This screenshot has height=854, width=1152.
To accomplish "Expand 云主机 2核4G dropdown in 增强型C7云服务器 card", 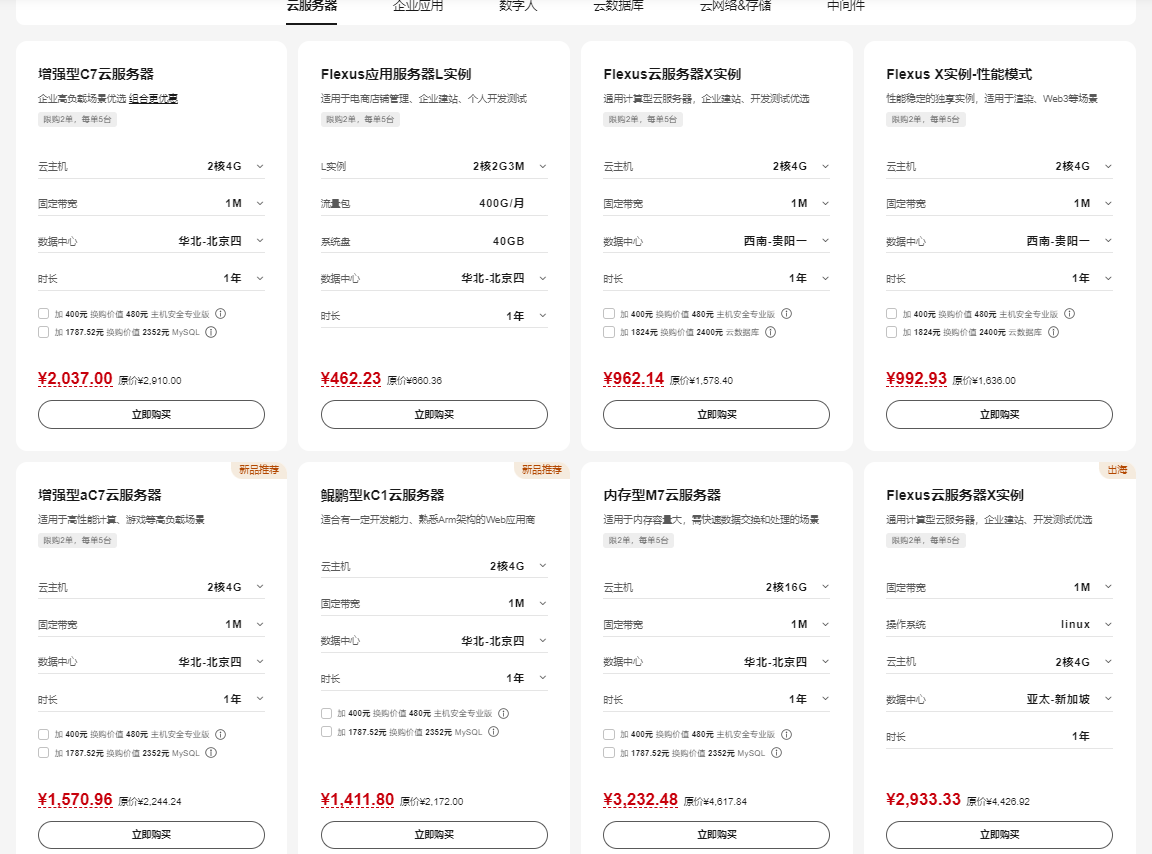I will pyautogui.click(x=151, y=167).
